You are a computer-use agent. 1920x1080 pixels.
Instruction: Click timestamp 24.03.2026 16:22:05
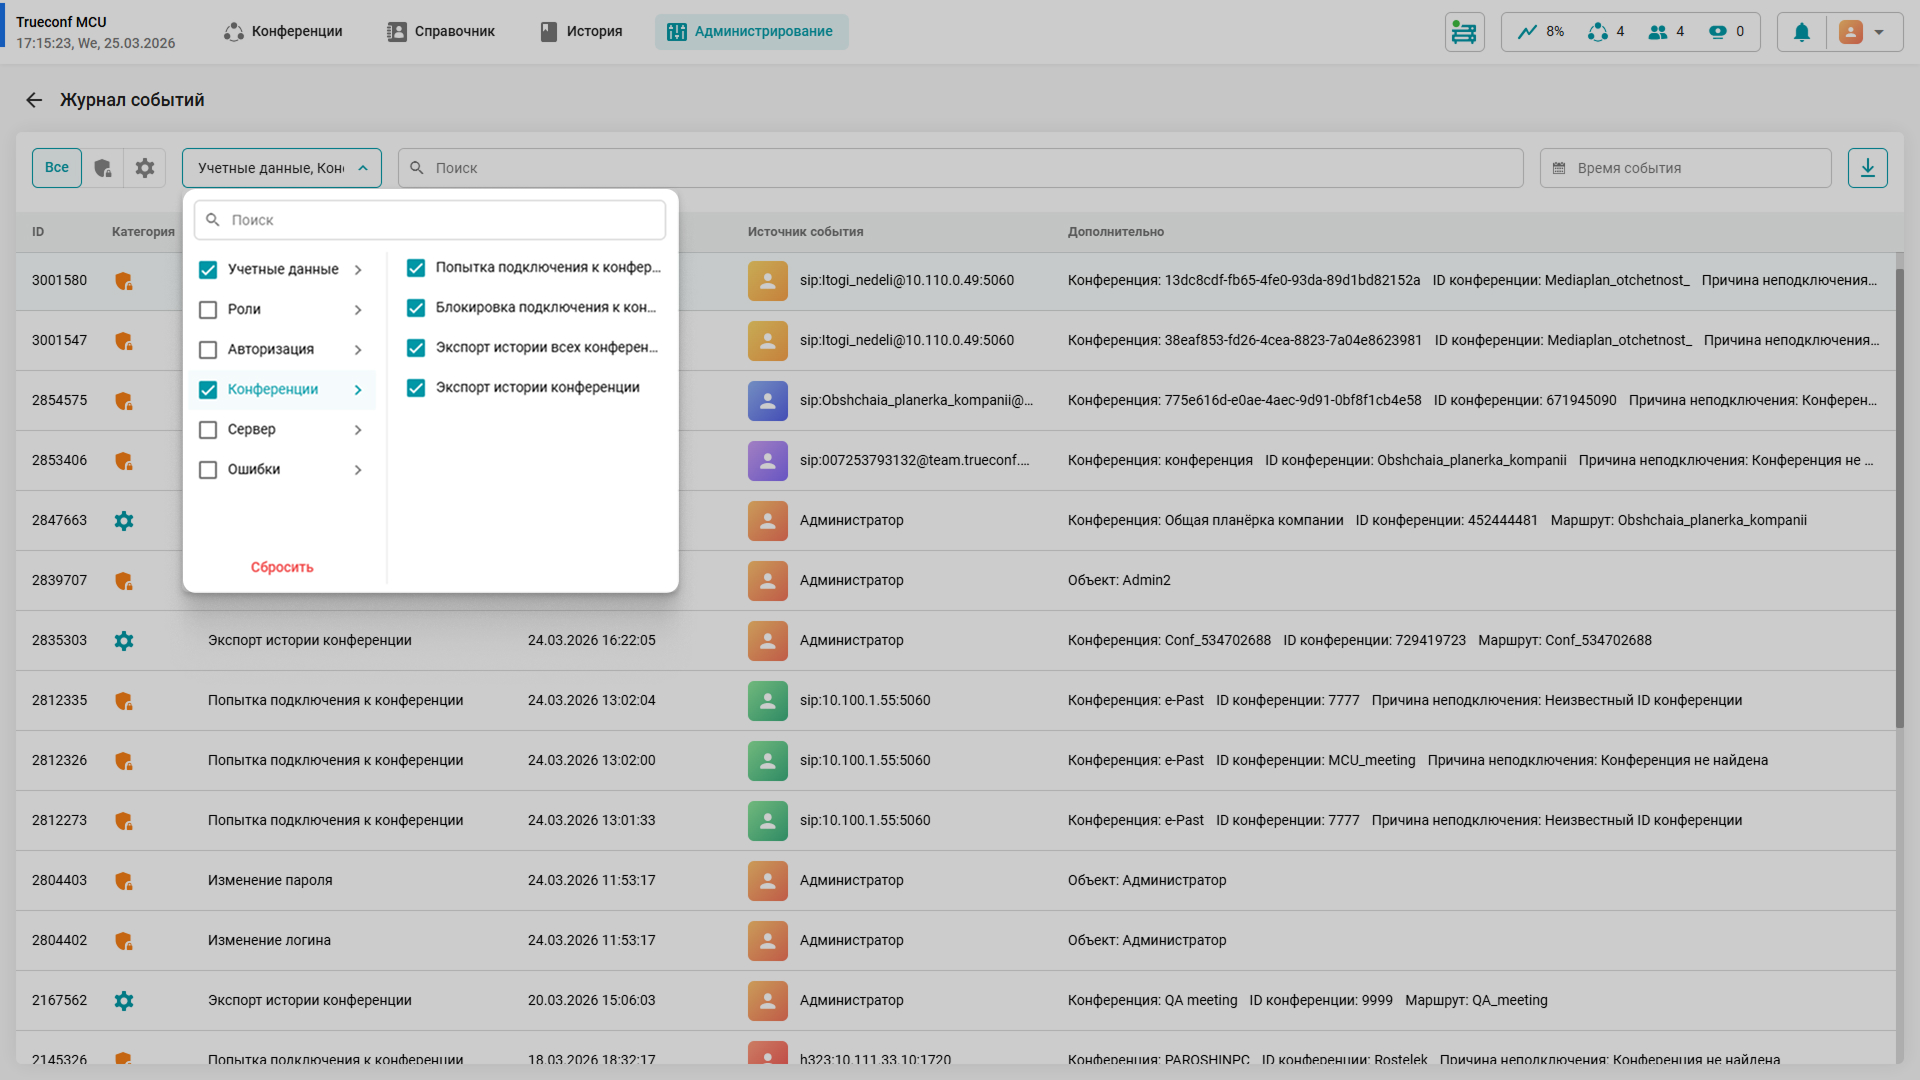click(x=591, y=641)
